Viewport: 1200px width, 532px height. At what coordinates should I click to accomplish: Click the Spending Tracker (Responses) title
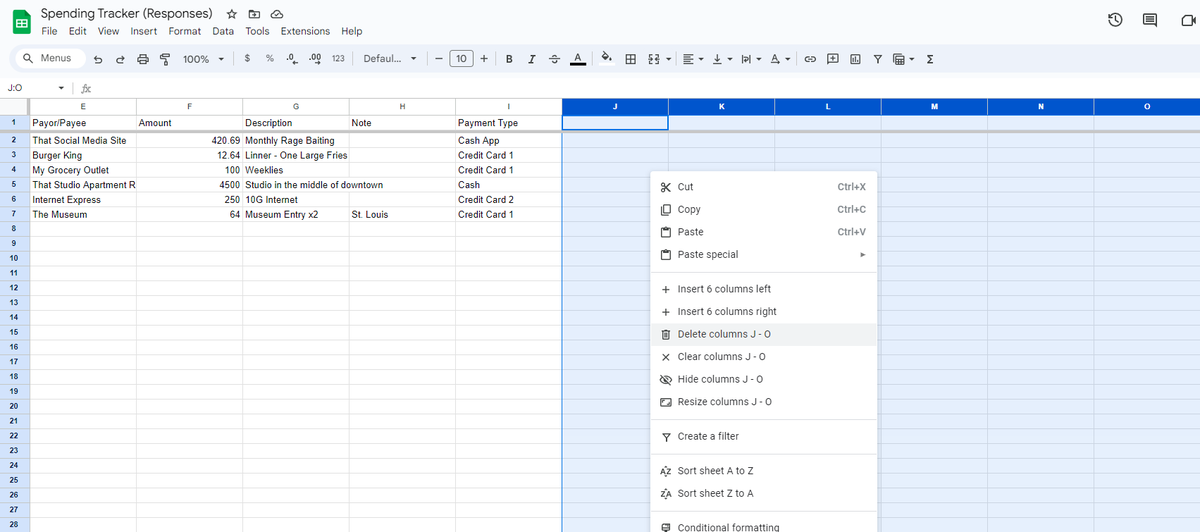pyautogui.click(x=126, y=14)
